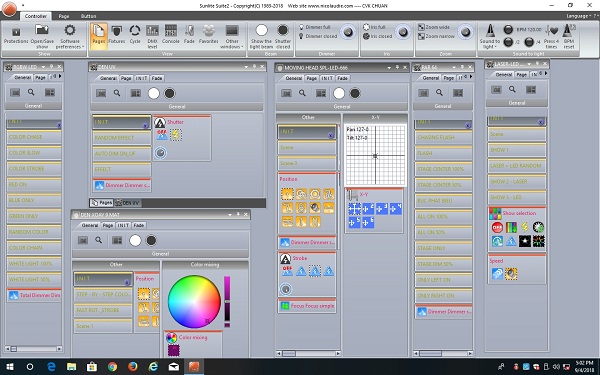Image resolution: width=600 pixels, height=375 pixels.
Task: Open DEN UV panel title dropdown arrow
Action: point(246,67)
